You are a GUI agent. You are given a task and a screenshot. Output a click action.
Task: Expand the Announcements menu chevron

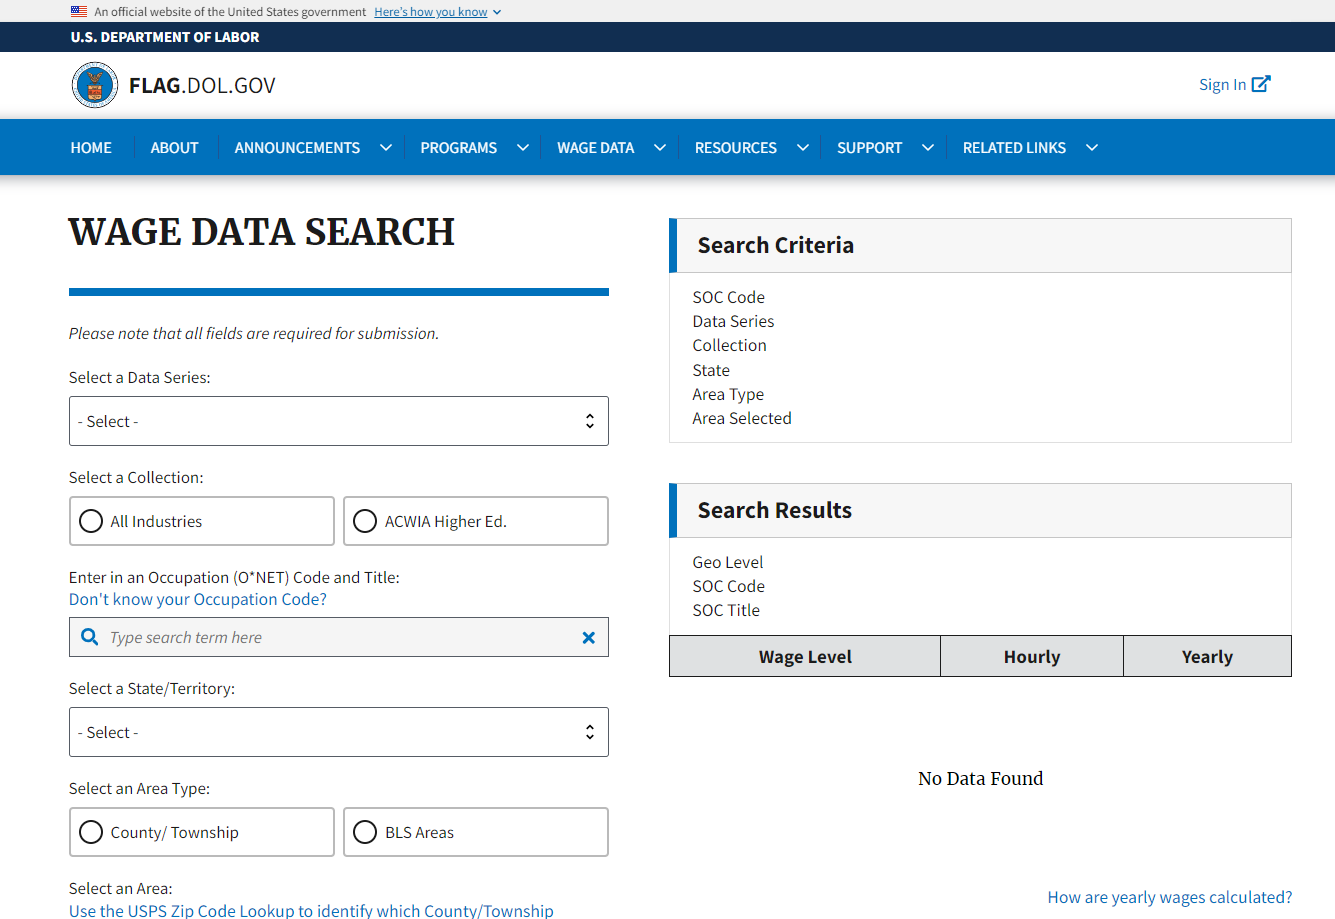pyautogui.click(x=386, y=148)
